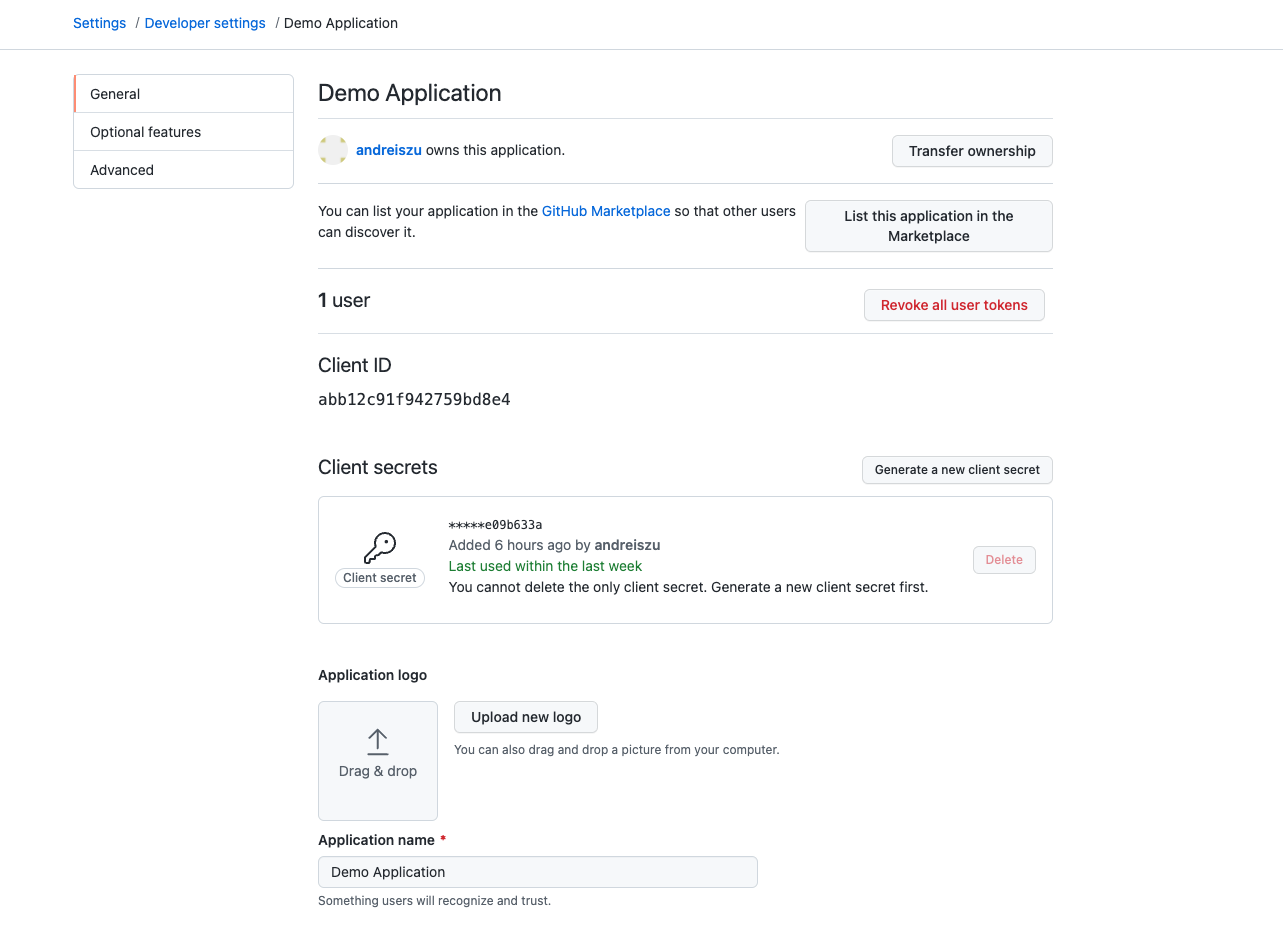
Task: Click the Client ID value text
Action: [x=414, y=400]
